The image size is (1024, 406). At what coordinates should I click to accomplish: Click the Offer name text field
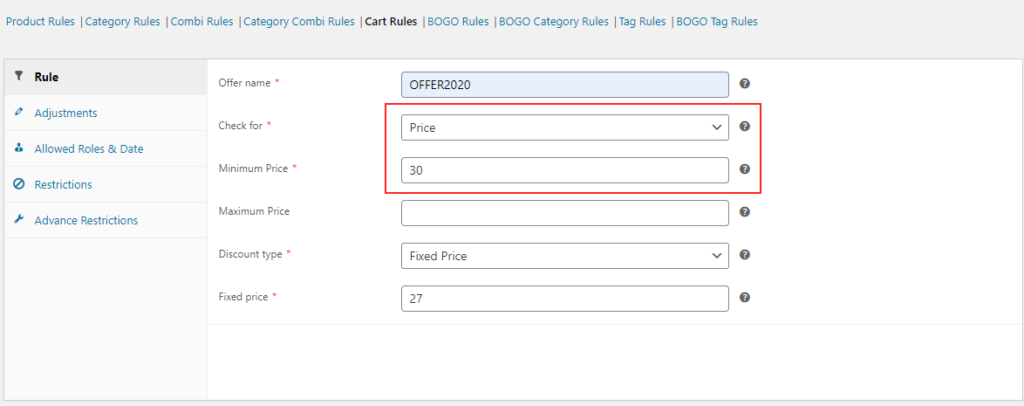[564, 85]
